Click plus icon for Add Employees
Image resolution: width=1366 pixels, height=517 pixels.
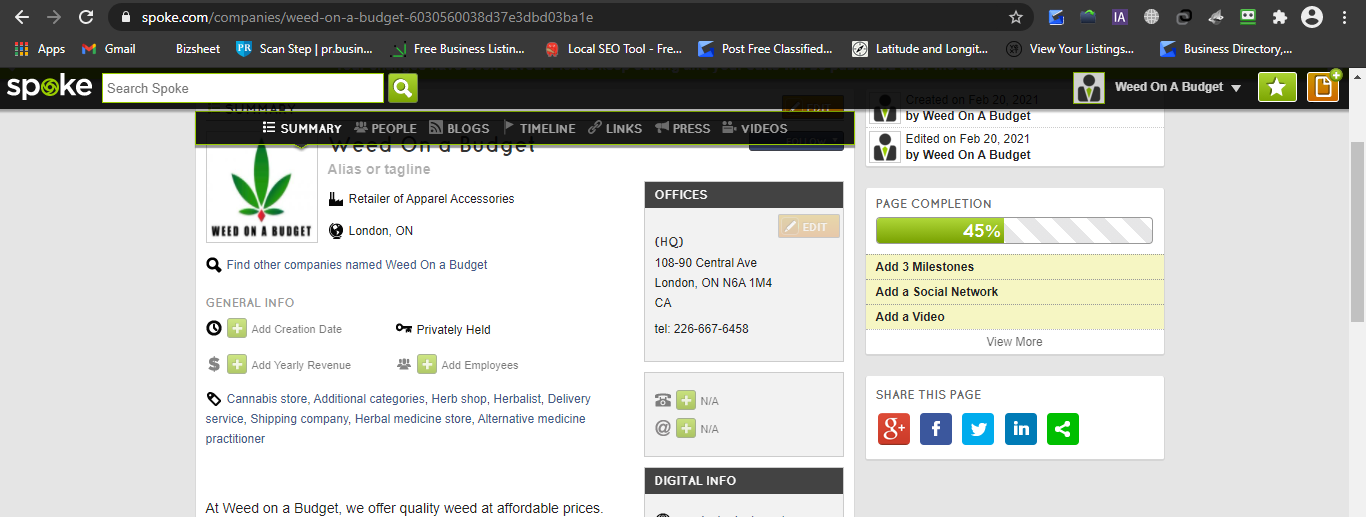pos(427,364)
